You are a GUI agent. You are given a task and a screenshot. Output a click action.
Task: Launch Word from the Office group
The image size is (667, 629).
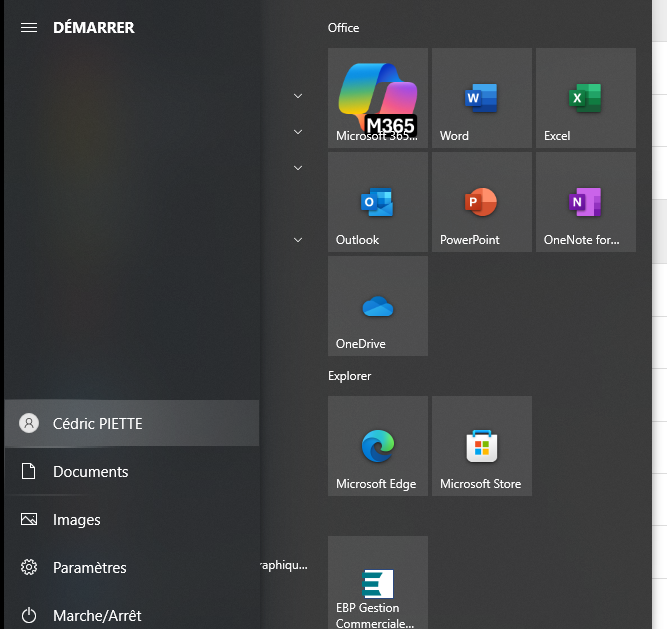482,98
